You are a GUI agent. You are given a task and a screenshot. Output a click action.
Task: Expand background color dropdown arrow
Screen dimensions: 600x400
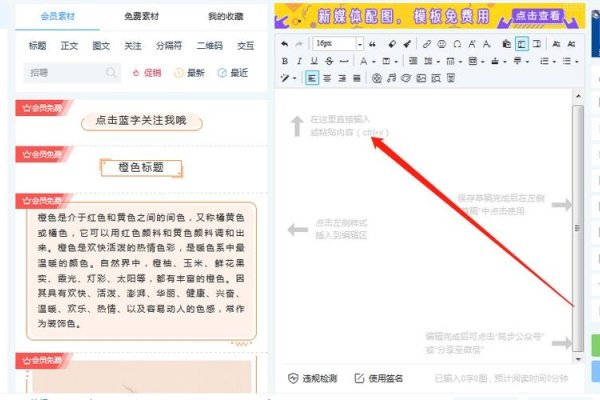pyautogui.click(x=396, y=62)
